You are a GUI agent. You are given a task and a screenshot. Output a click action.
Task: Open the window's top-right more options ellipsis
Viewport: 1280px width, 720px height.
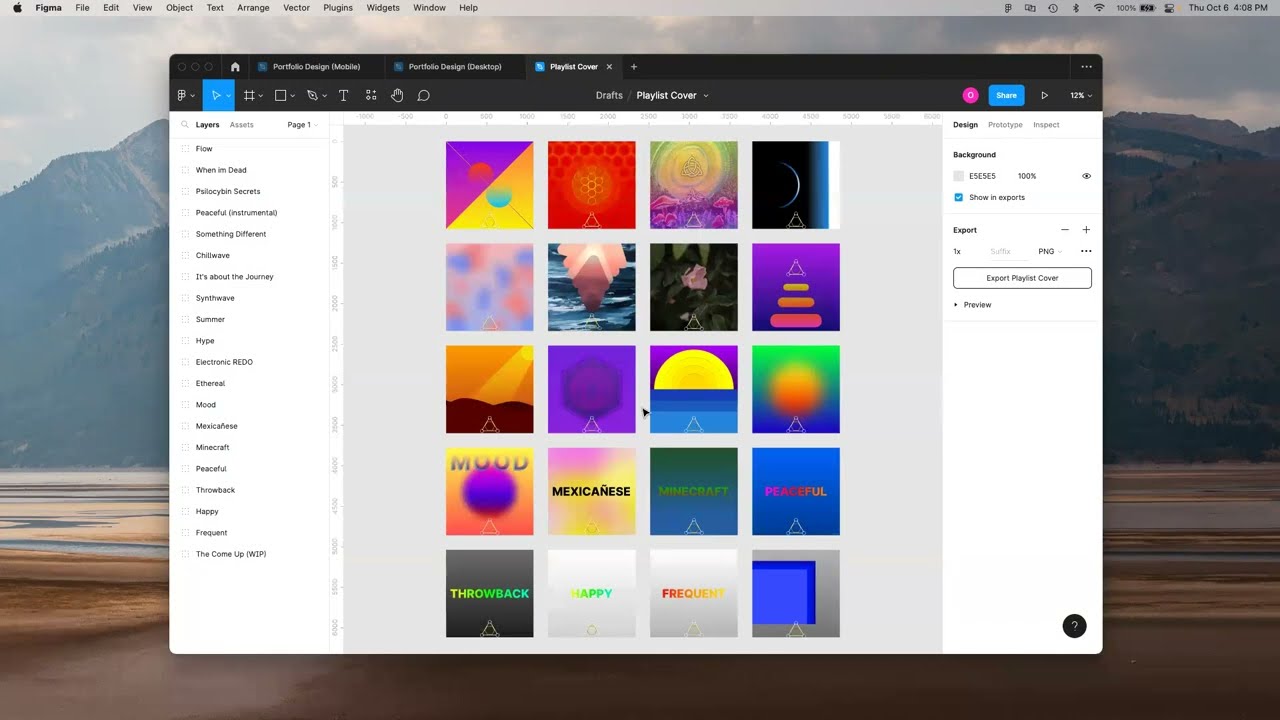1086,67
